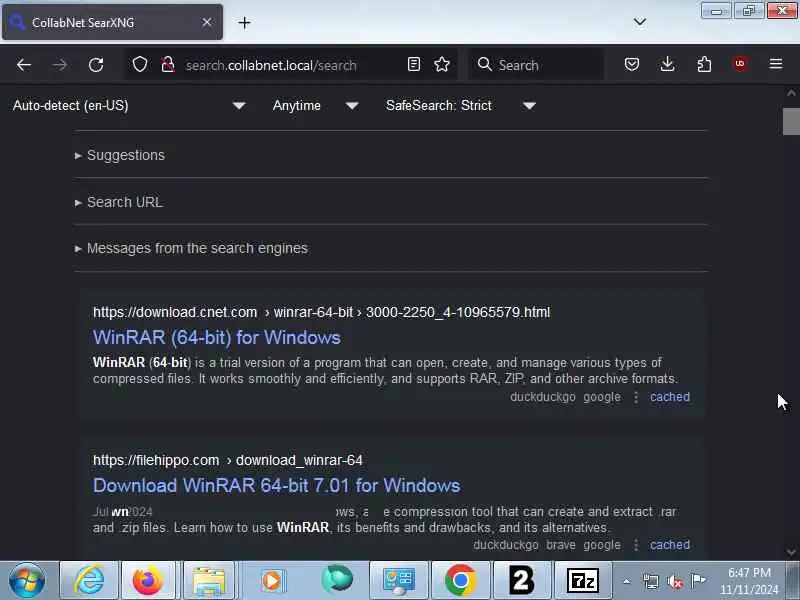Viewport: 800px width, 600px height.
Task: Open Download WinRAR 64-bit 7.01 for Windows
Action: (277, 486)
